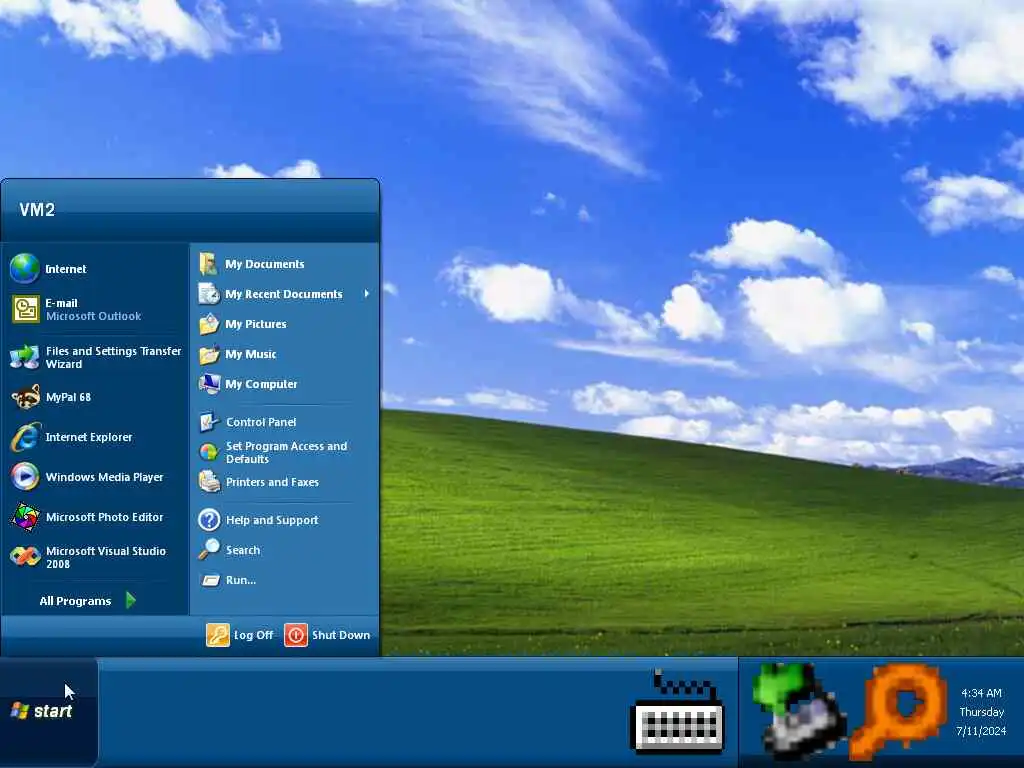
Task: Select the "Help and Support" menu label
Action: tap(272, 520)
